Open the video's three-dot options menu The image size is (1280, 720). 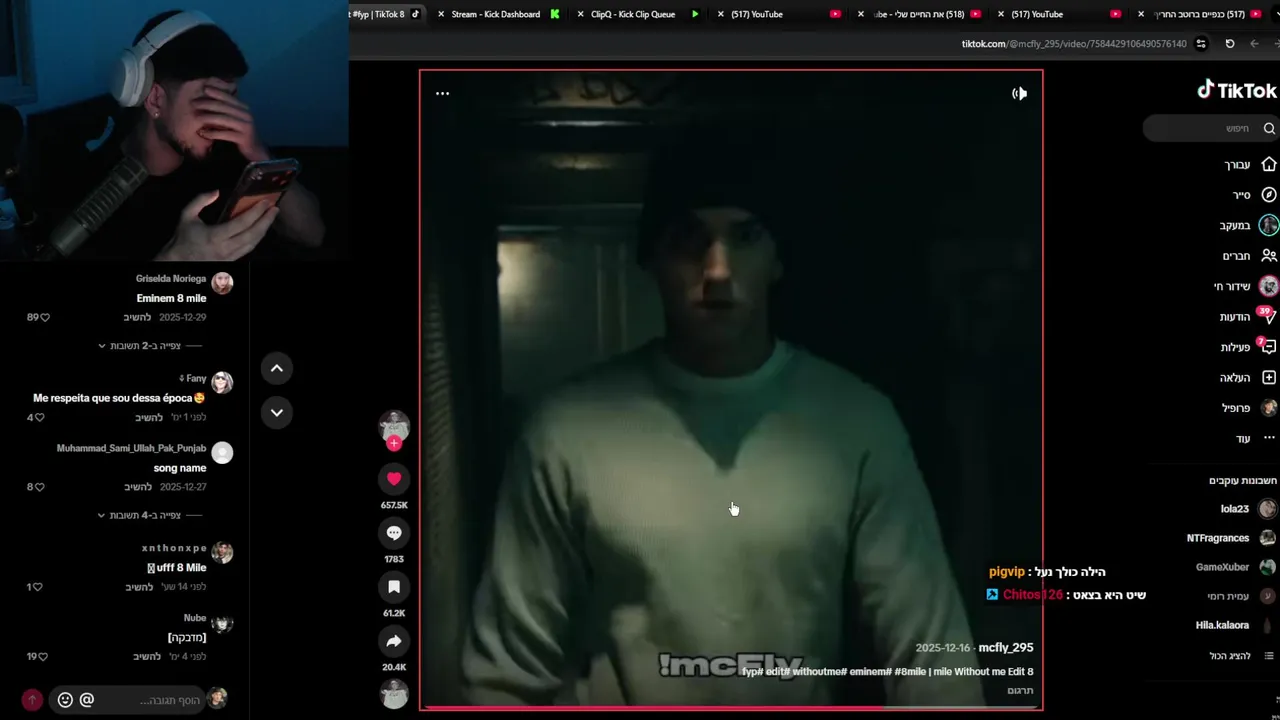[x=442, y=93]
